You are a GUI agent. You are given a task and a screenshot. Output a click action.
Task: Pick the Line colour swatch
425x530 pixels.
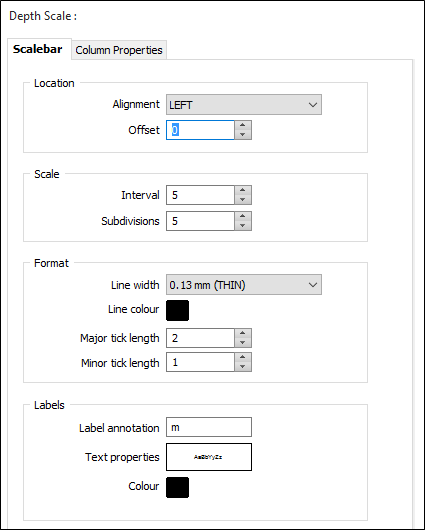click(x=178, y=310)
